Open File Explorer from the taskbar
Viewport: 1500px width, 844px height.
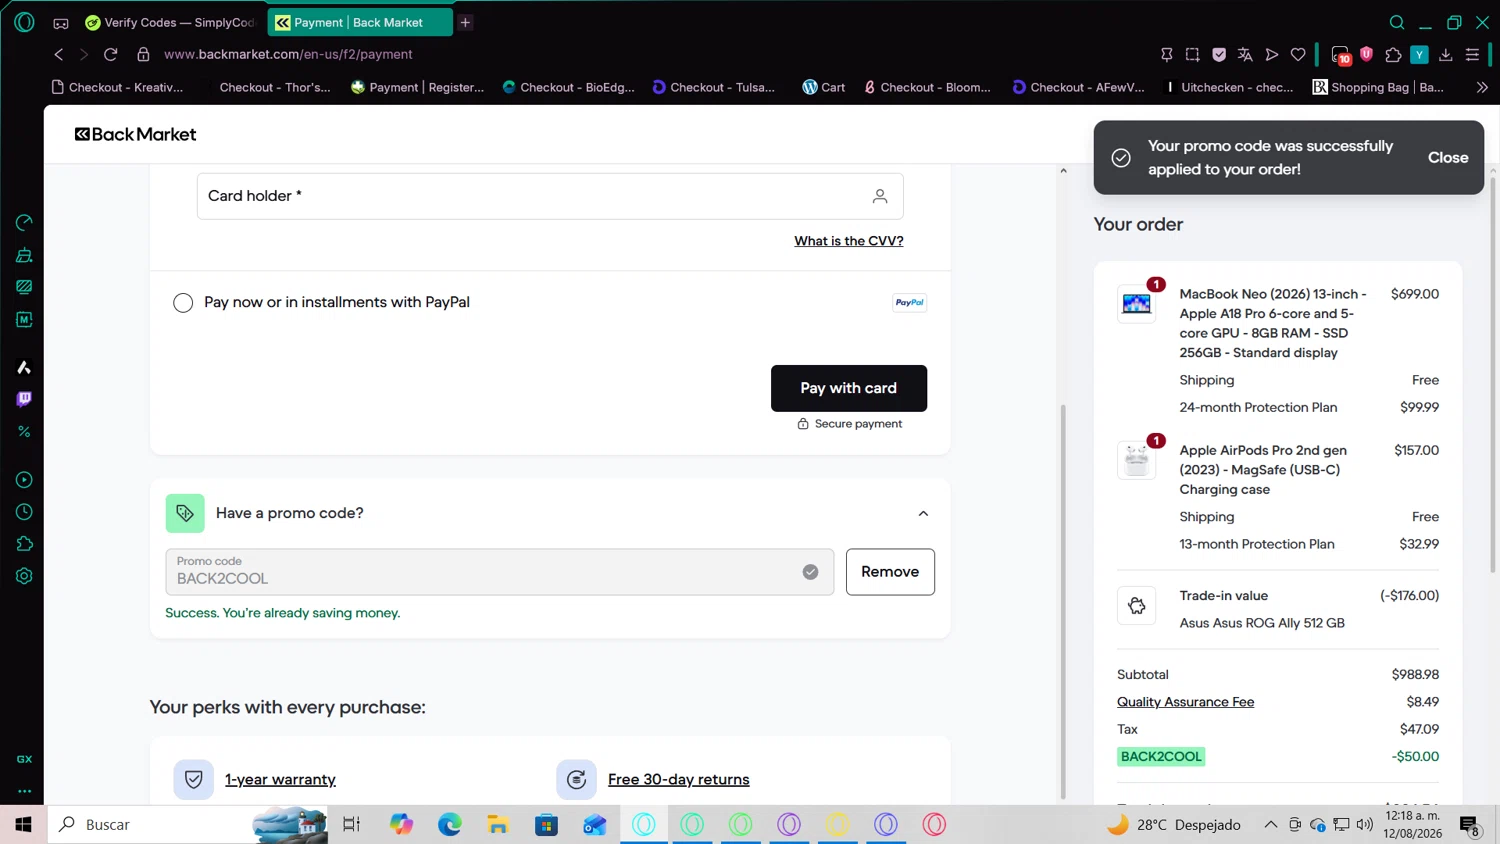[498, 824]
